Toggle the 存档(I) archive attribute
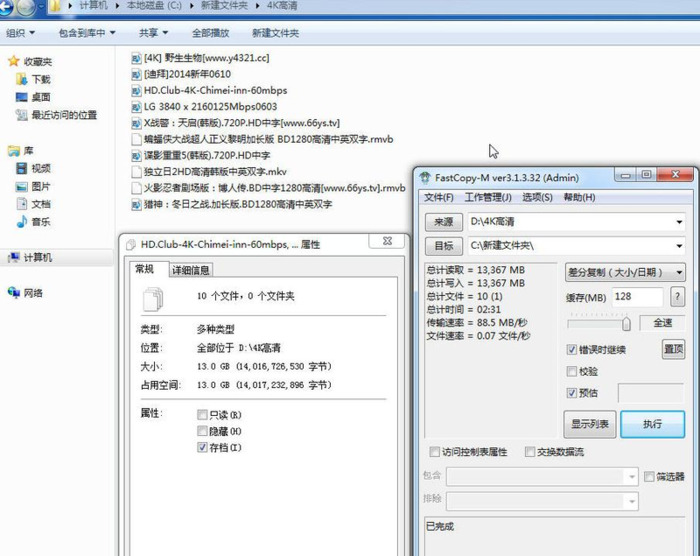The image size is (700, 556). click(x=202, y=447)
